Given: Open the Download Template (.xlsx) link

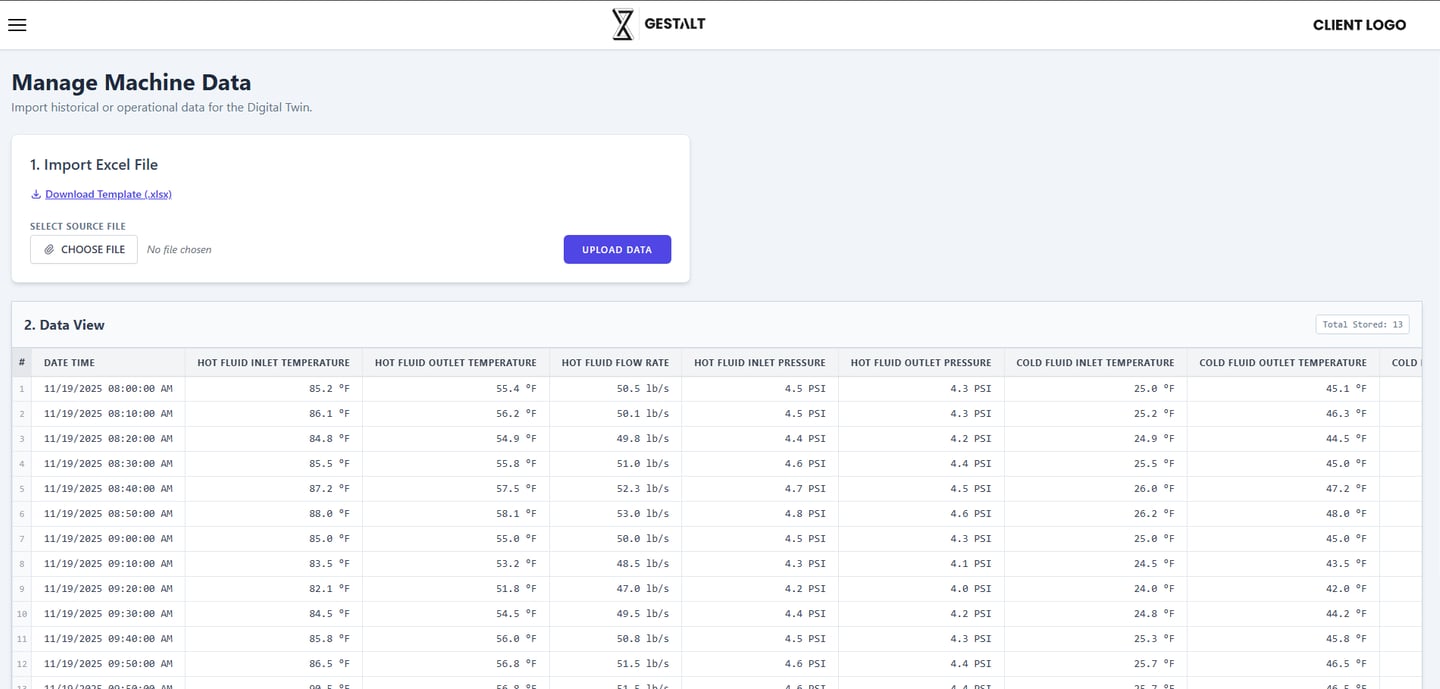Looking at the screenshot, I should coord(108,194).
